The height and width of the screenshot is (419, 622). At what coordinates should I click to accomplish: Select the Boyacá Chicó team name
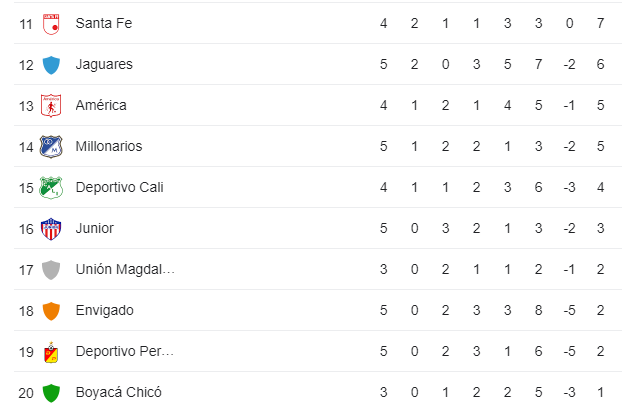click(118, 392)
